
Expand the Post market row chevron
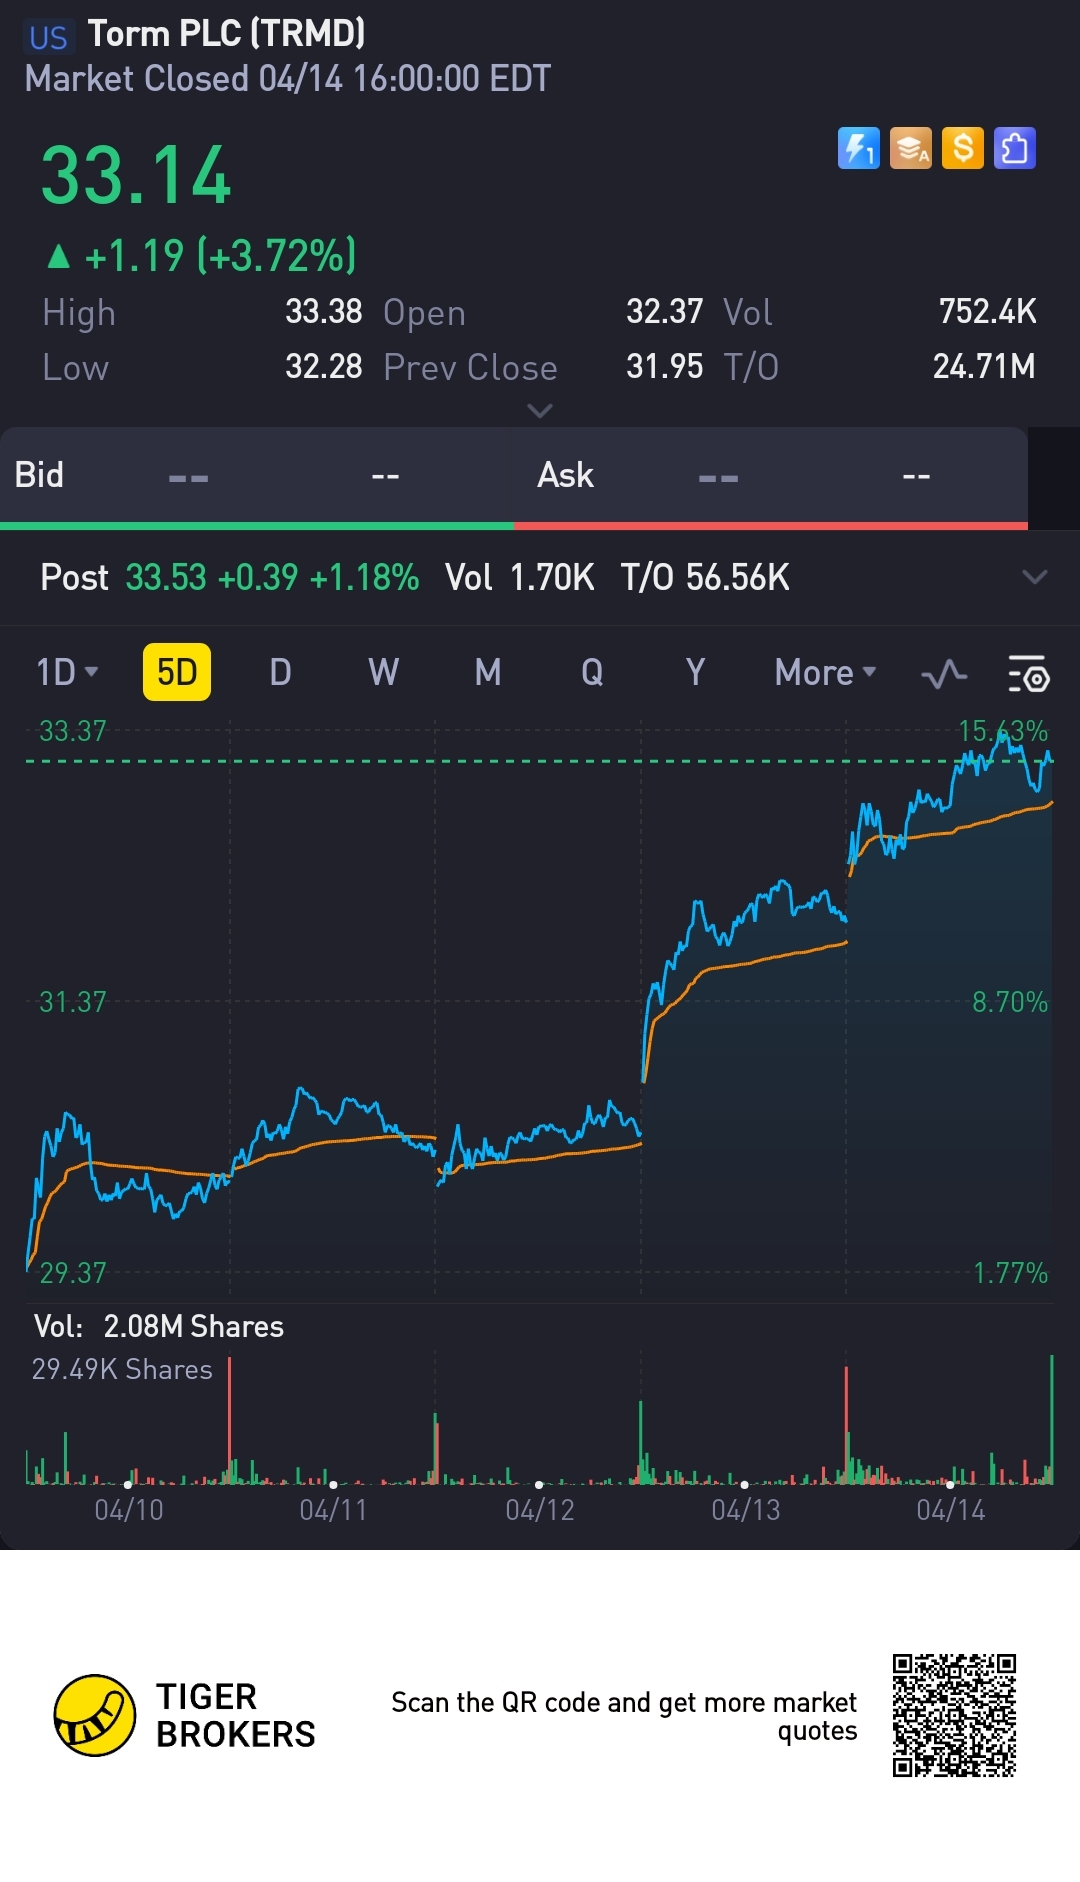point(1035,577)
